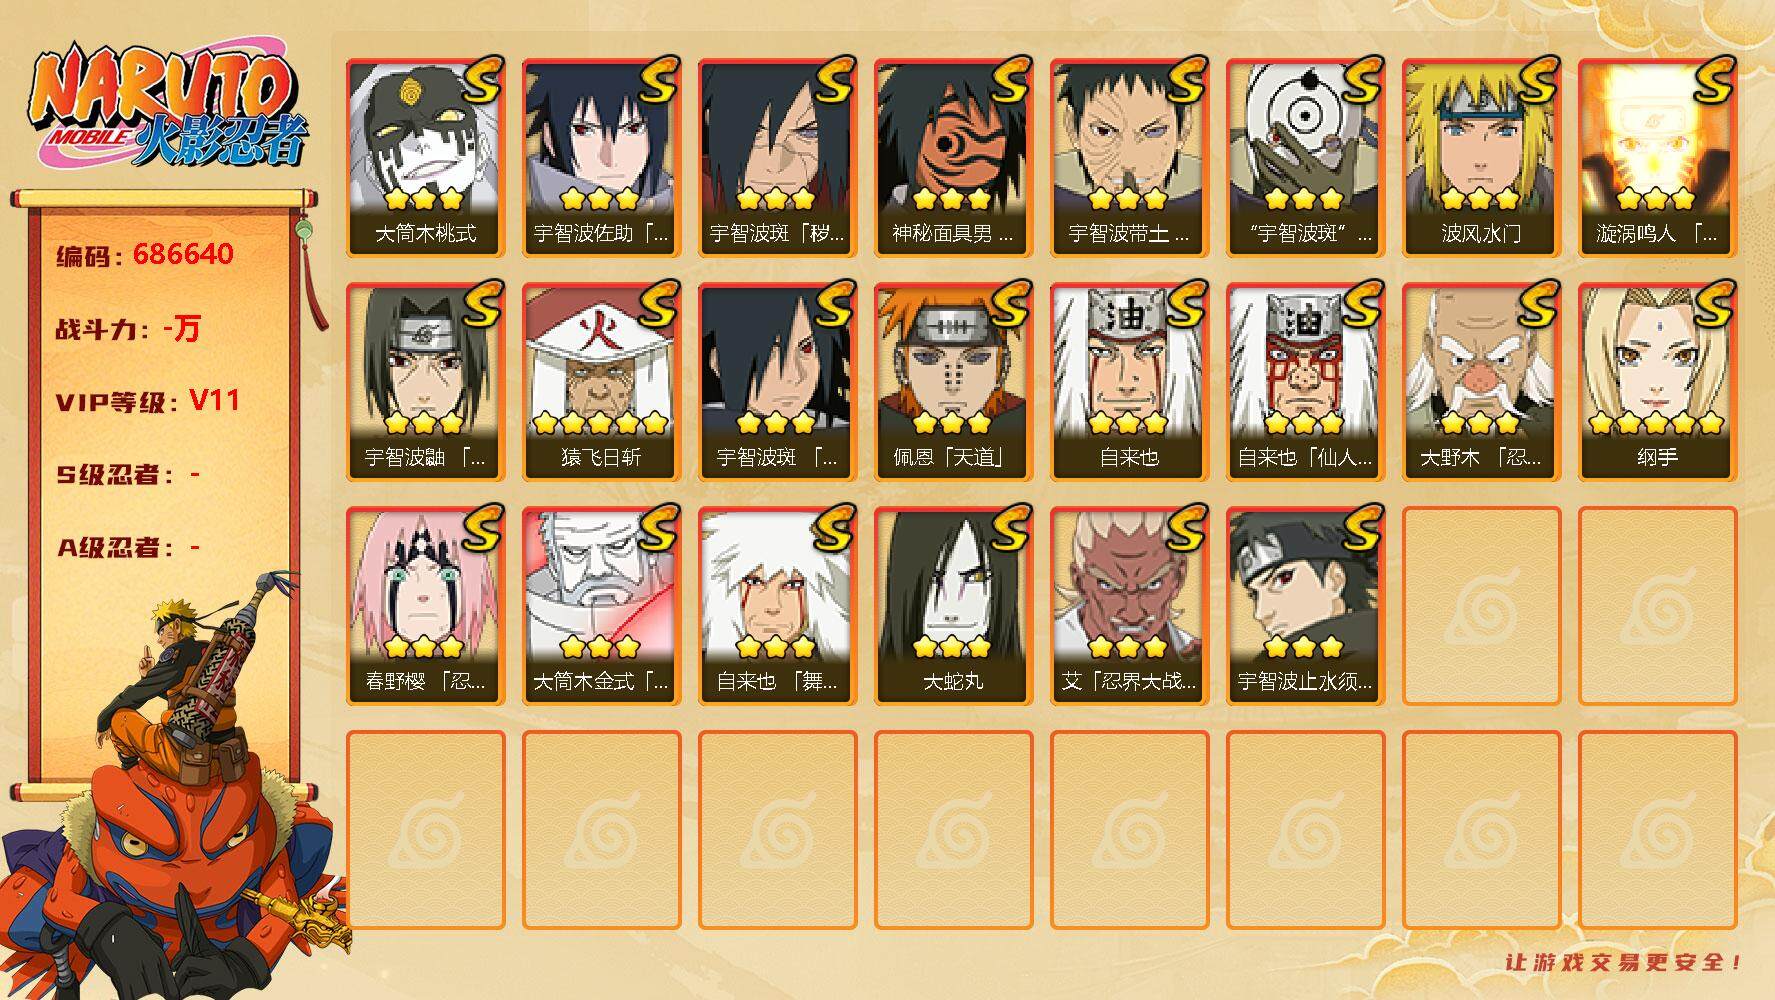Click the 纲手 ninja portrait

click(x=1657, y=382)
